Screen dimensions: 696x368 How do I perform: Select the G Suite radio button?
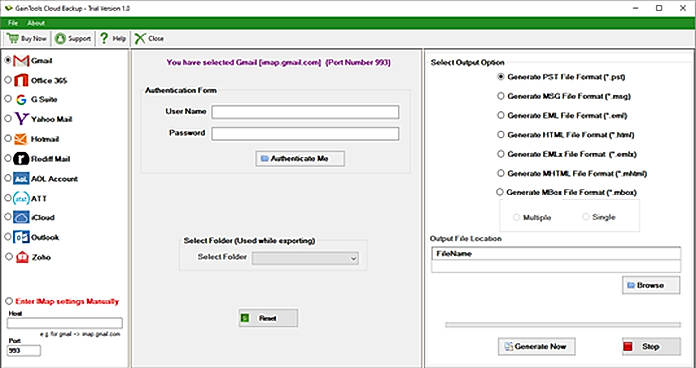[8, 99]
